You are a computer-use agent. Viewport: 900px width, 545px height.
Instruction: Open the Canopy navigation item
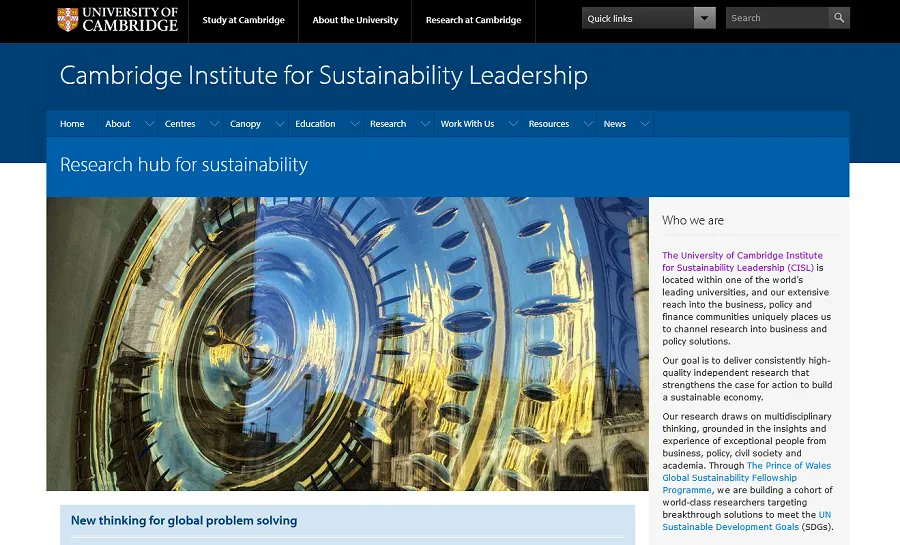(245, 124)
